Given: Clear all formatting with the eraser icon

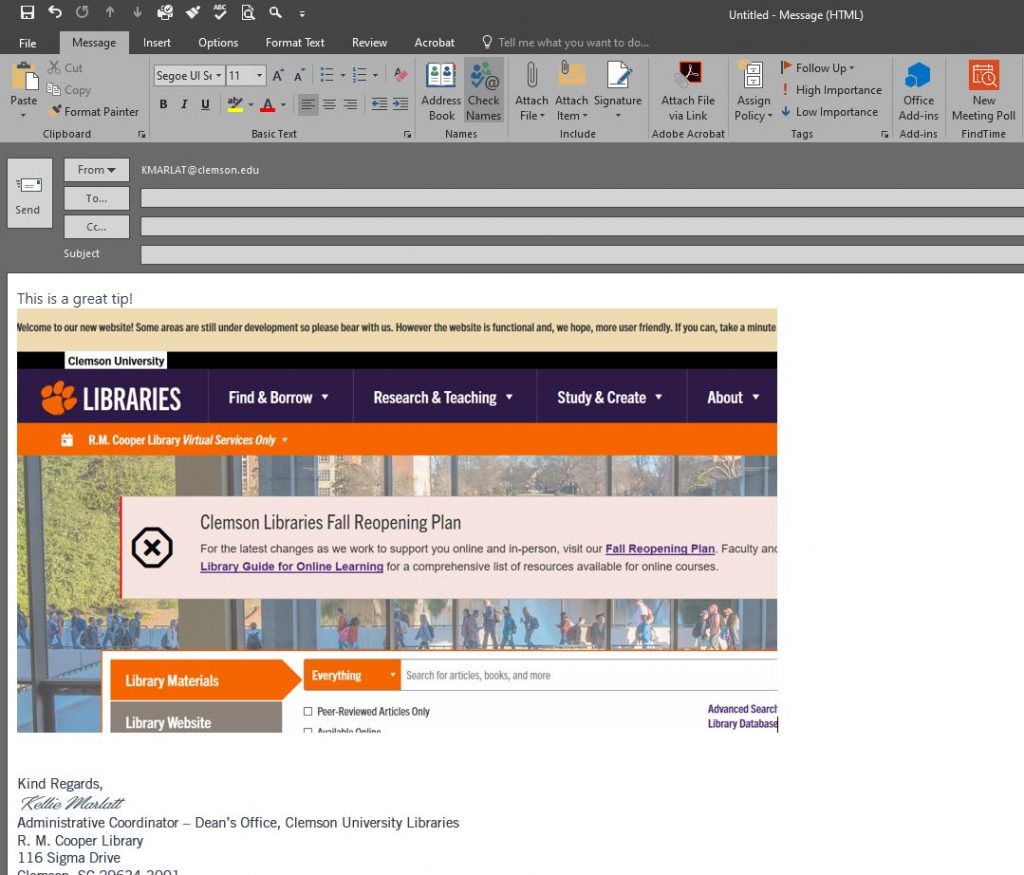Looking at the screenshot, I should click(x=400, y=76).
